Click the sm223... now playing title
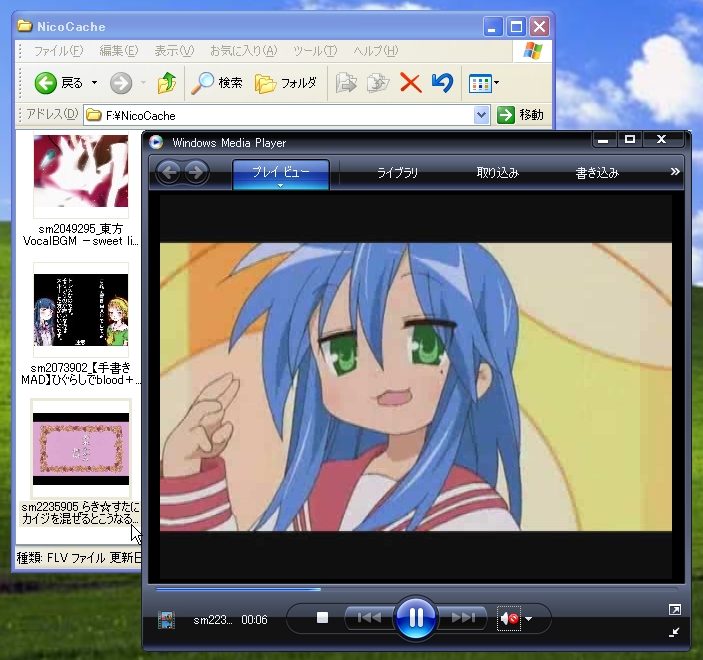 (213, 620)
